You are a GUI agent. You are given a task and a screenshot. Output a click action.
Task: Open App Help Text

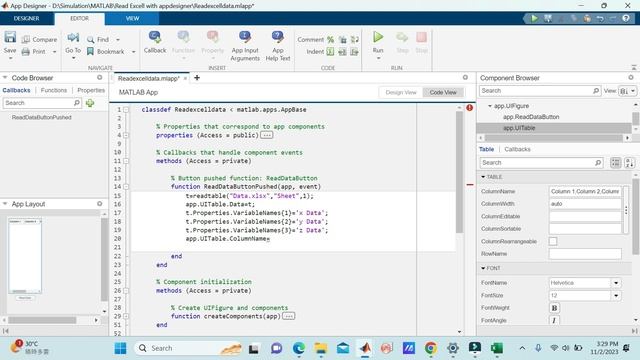pos(278,46)
